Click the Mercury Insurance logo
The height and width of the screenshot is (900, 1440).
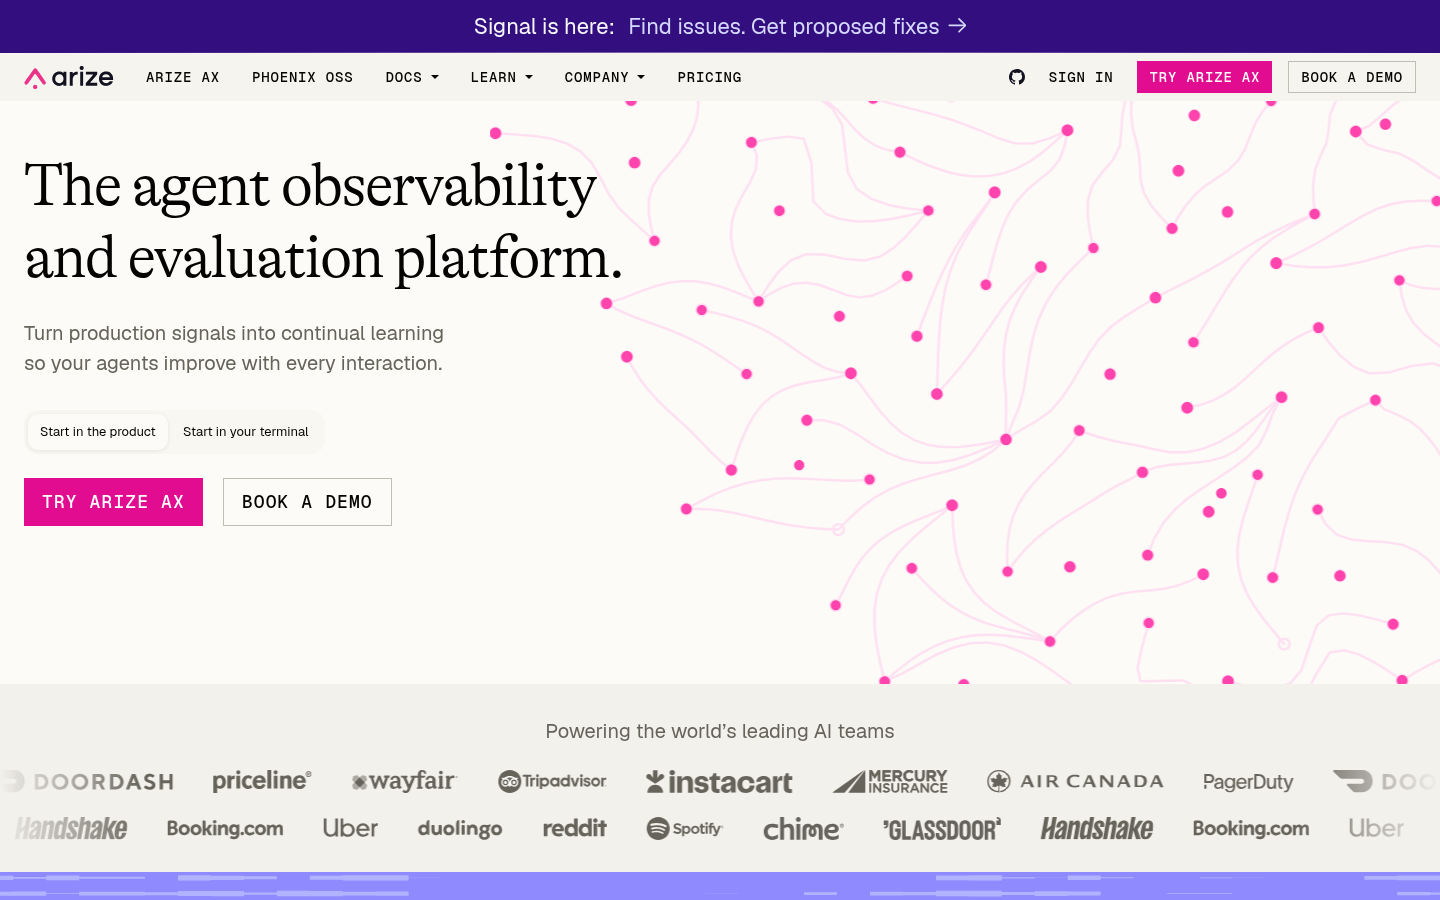tap(890, 781)
